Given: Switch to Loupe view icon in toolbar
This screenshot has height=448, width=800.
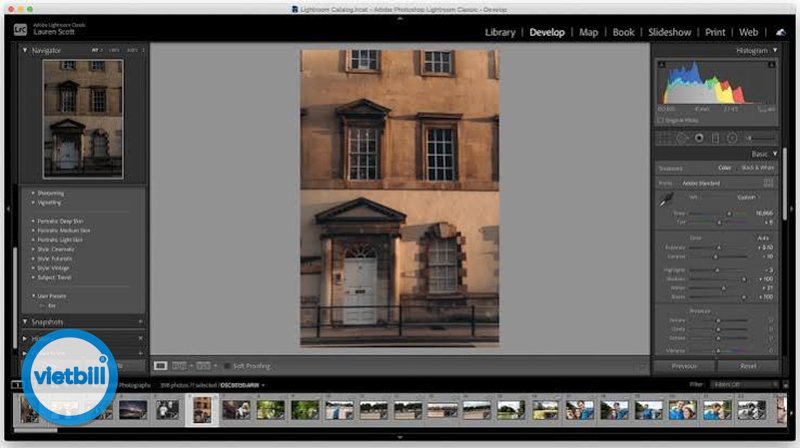Looking at the screenshot, I should (160, 366).
